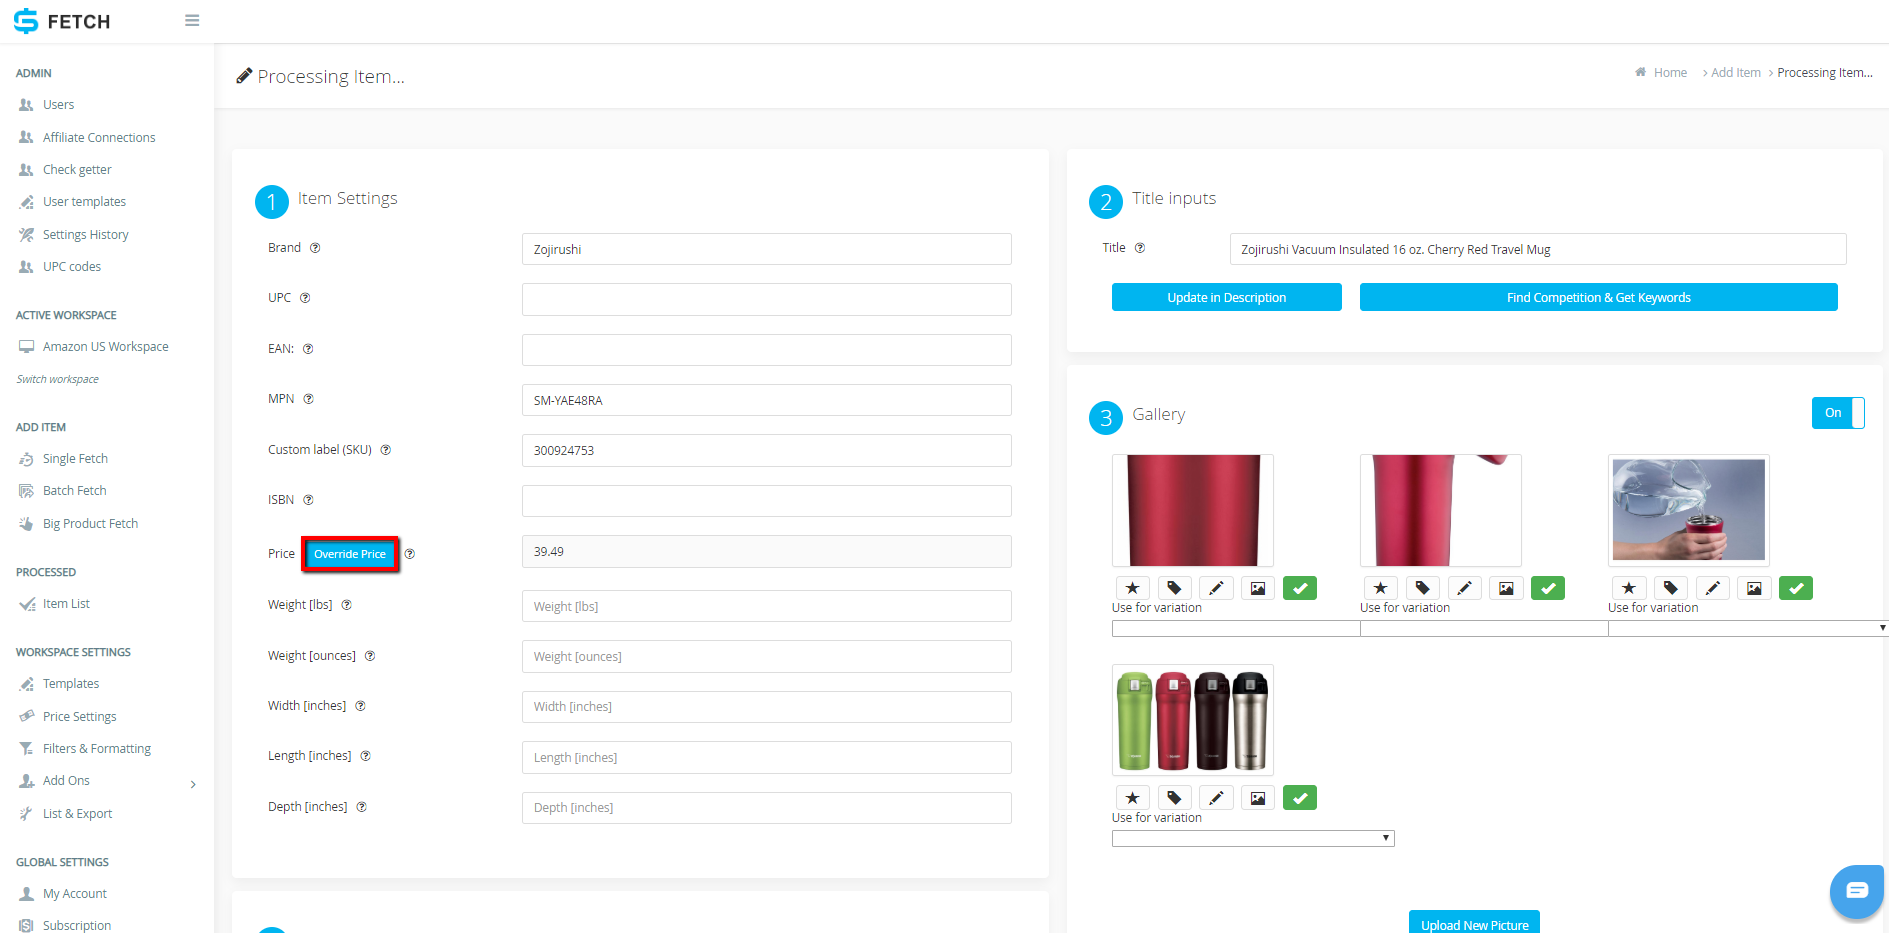Open variation dropdown under second gallery image

tap(1484, 628)
